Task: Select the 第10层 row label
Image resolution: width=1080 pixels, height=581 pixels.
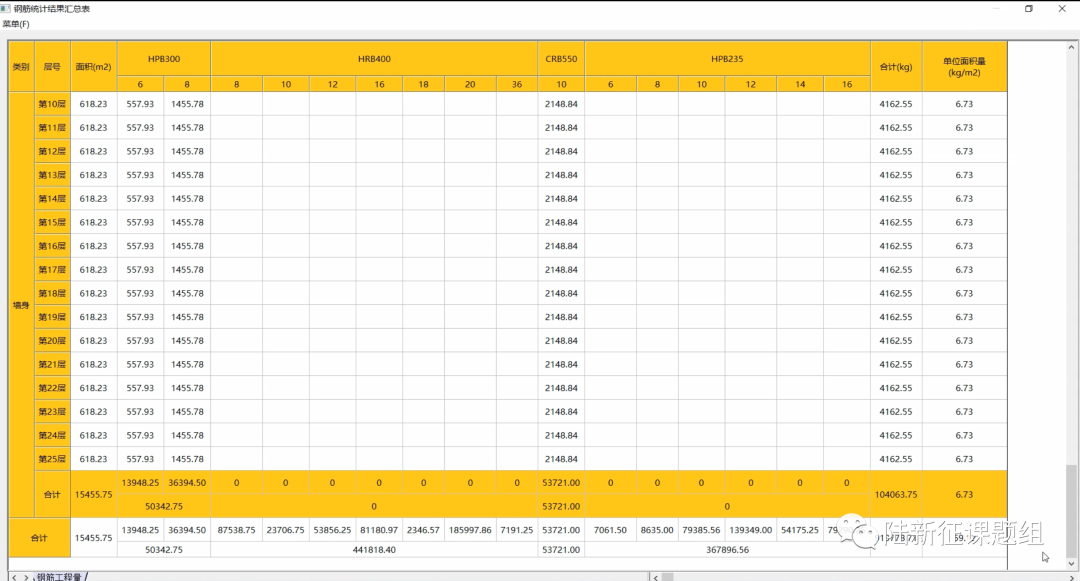Action: (x=52, y=104)
